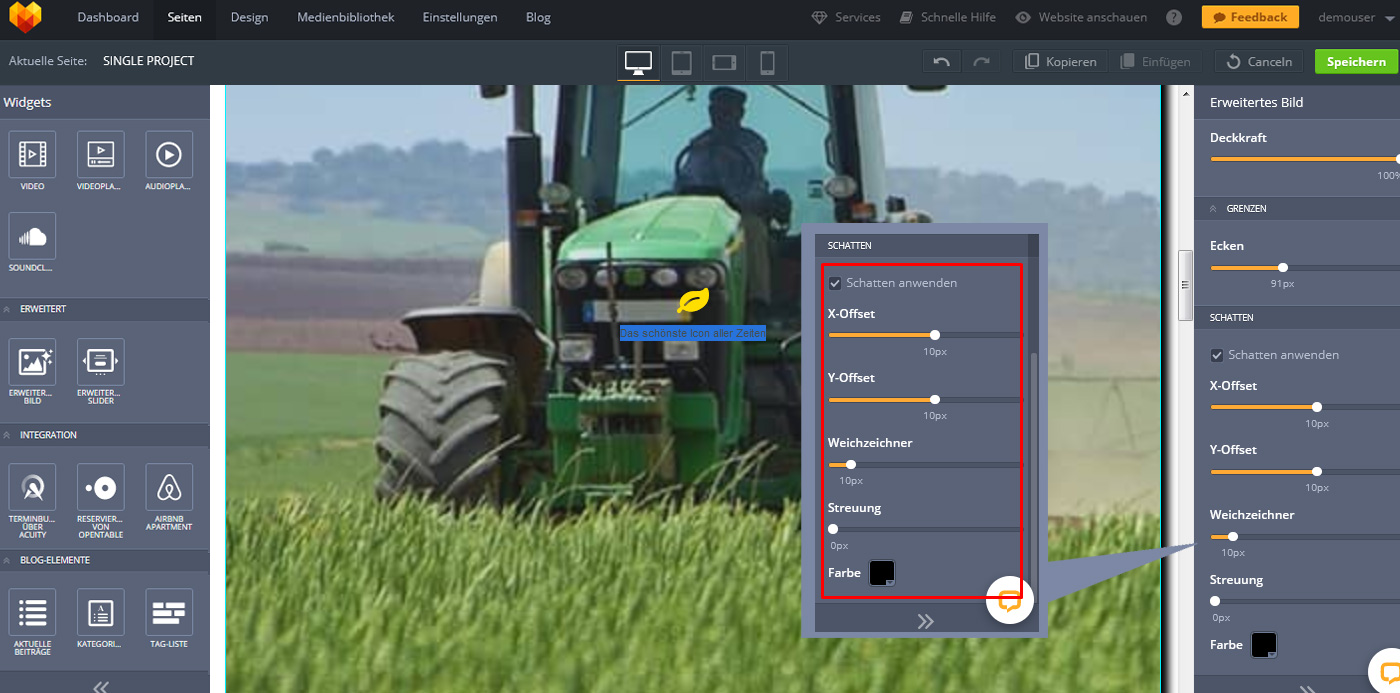Open the Design menu
The height and width of the screenshot is (693, 1400).
(x=249, y=17)
